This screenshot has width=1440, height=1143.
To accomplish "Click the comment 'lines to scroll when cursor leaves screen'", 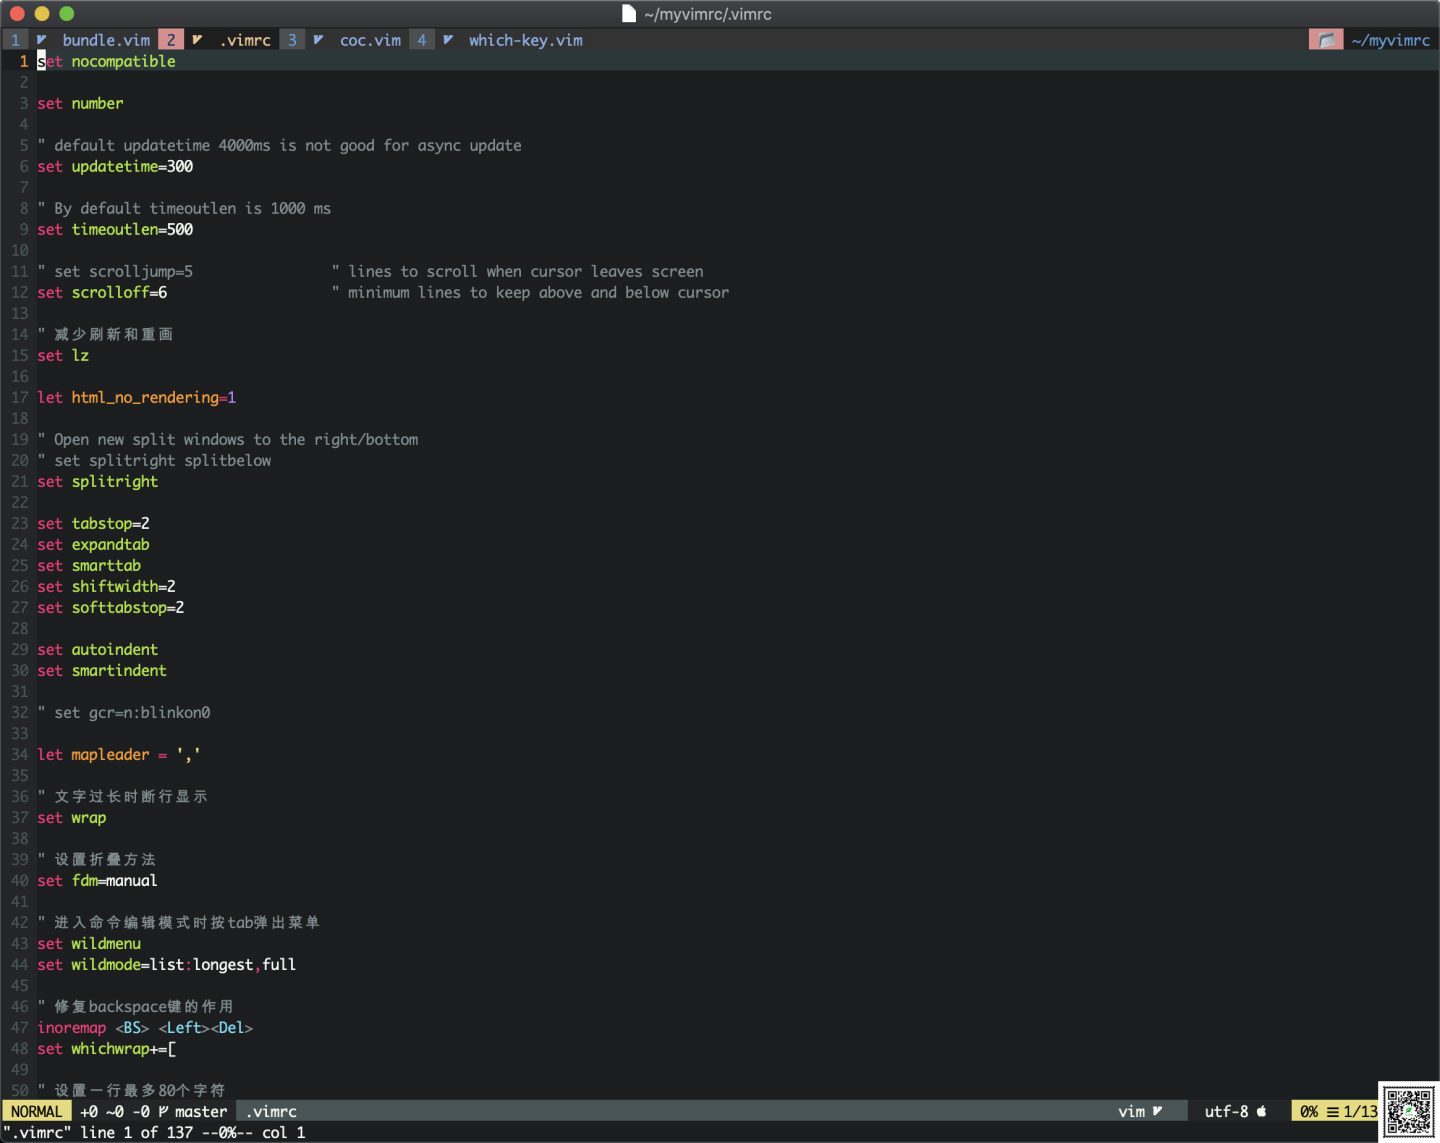I will pyautogui.click(x=526, y=271).
